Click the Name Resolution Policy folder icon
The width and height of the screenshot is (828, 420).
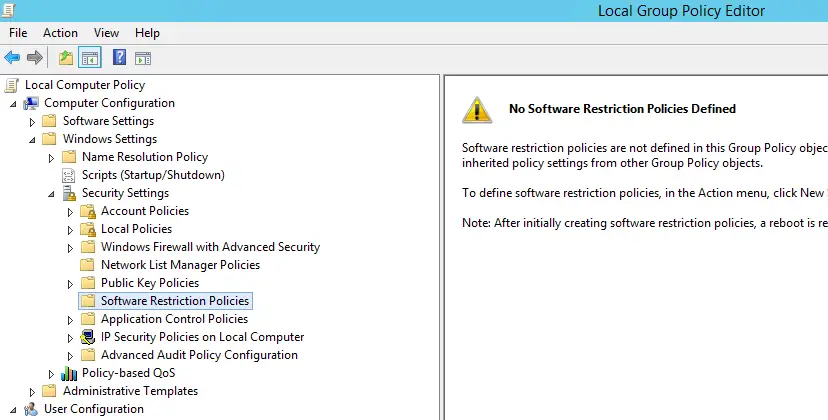pyautogui.click(x=69, y=157)
